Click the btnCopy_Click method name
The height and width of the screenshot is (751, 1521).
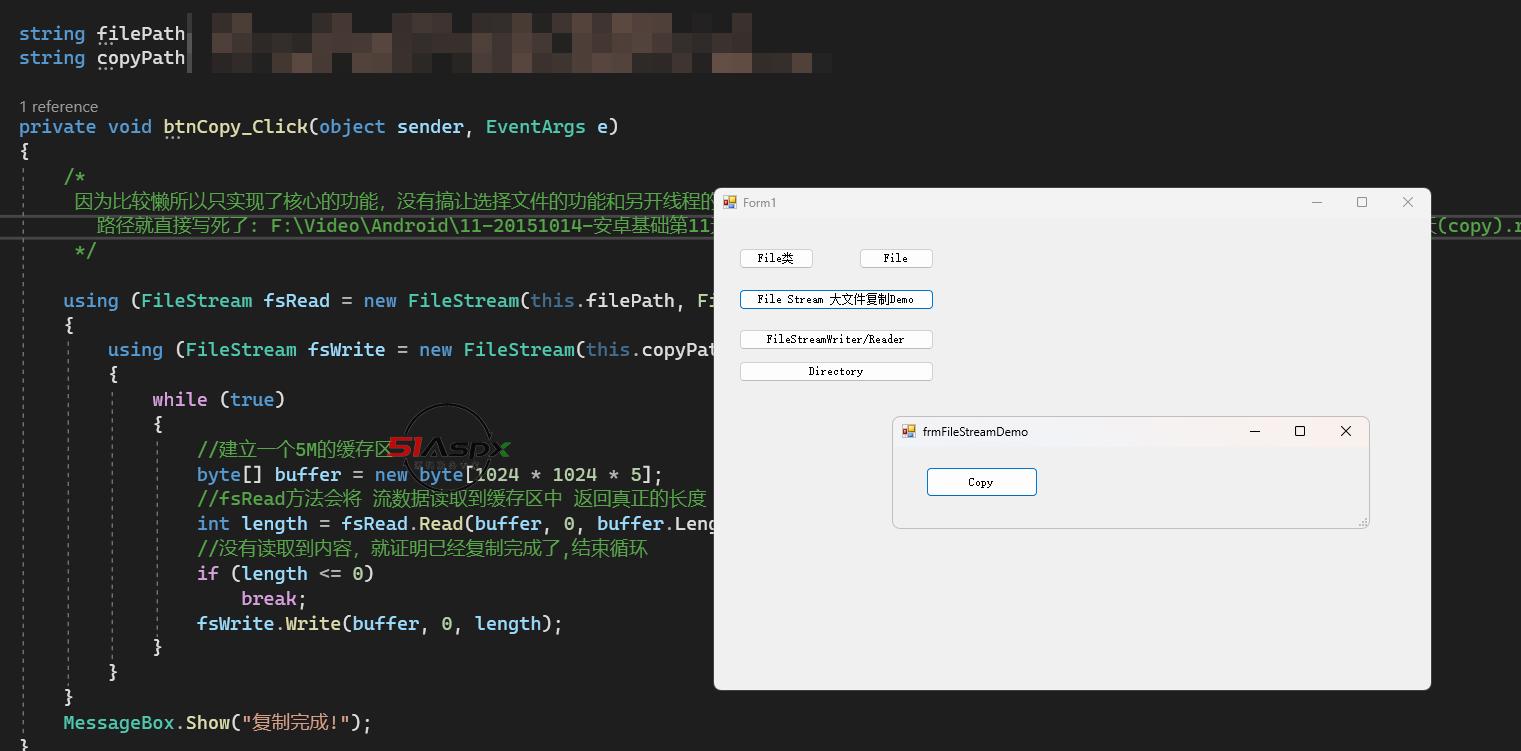coord(236,127)
